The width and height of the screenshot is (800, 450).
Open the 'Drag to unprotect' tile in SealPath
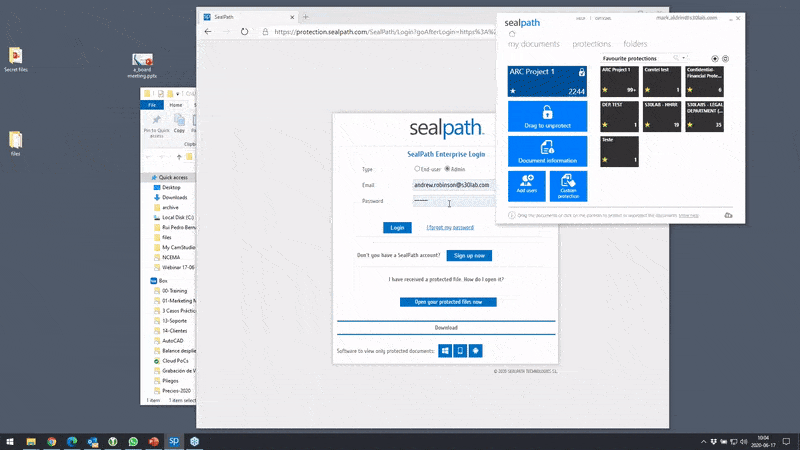click(x=547, y=116)
